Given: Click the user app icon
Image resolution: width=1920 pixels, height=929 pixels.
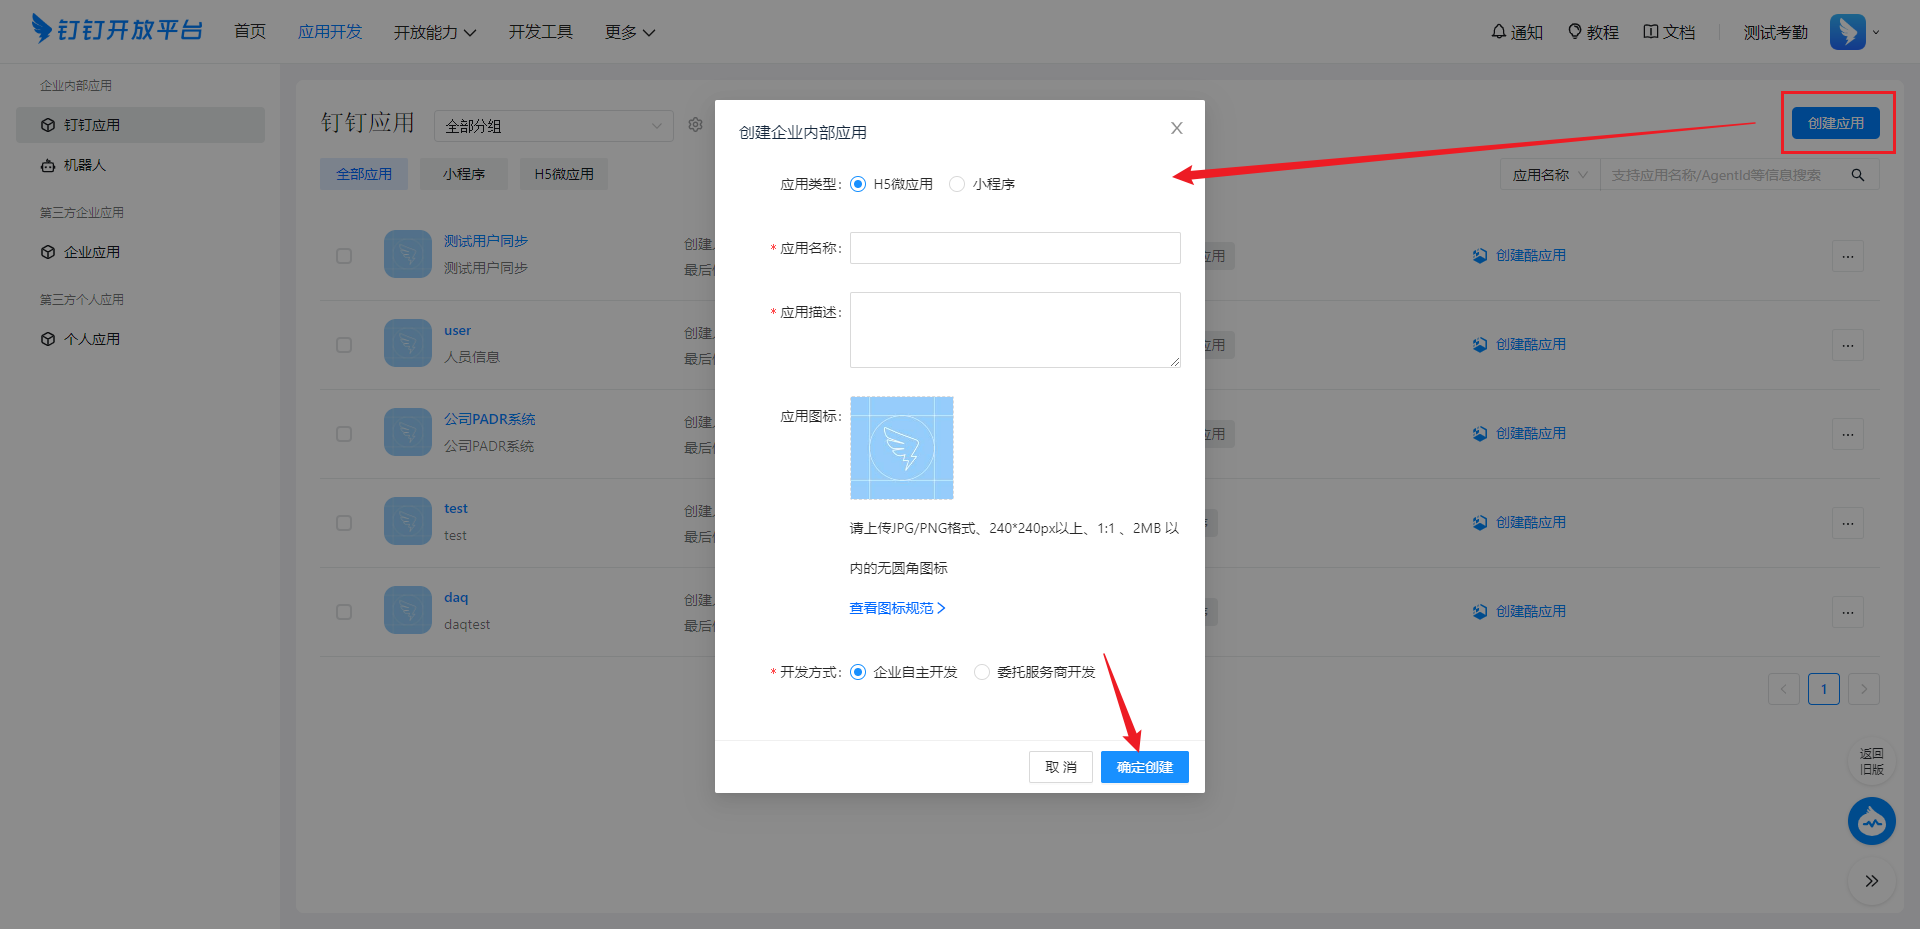Looking at the screenshot, I should [x=408, y=343].
